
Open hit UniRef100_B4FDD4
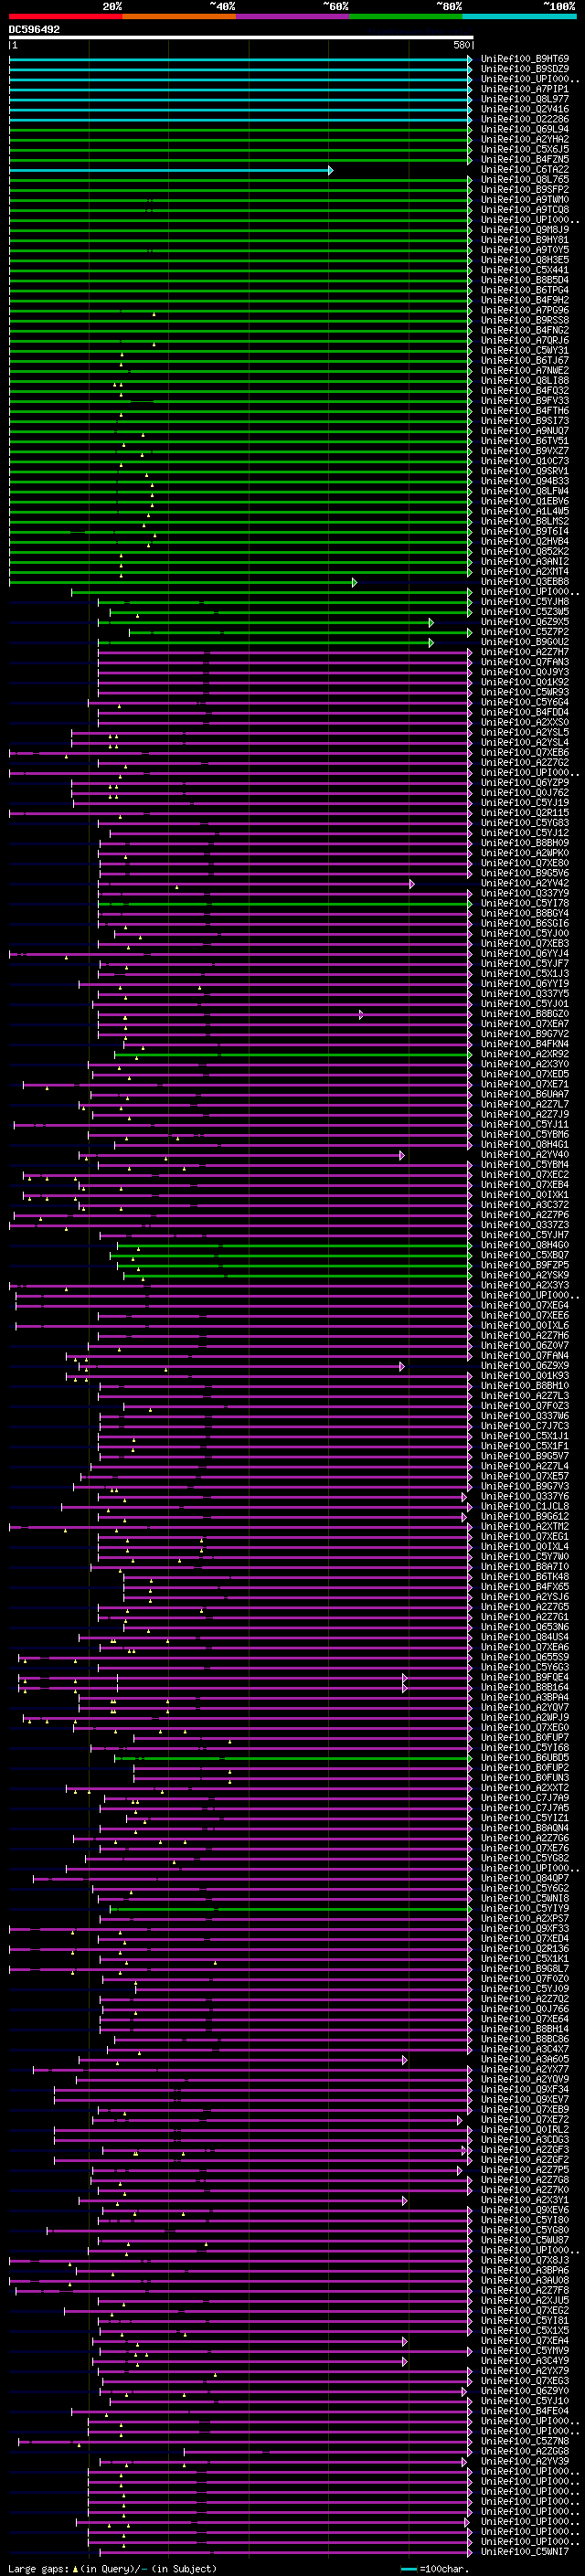pyautogui.click(x=525, y=713)
